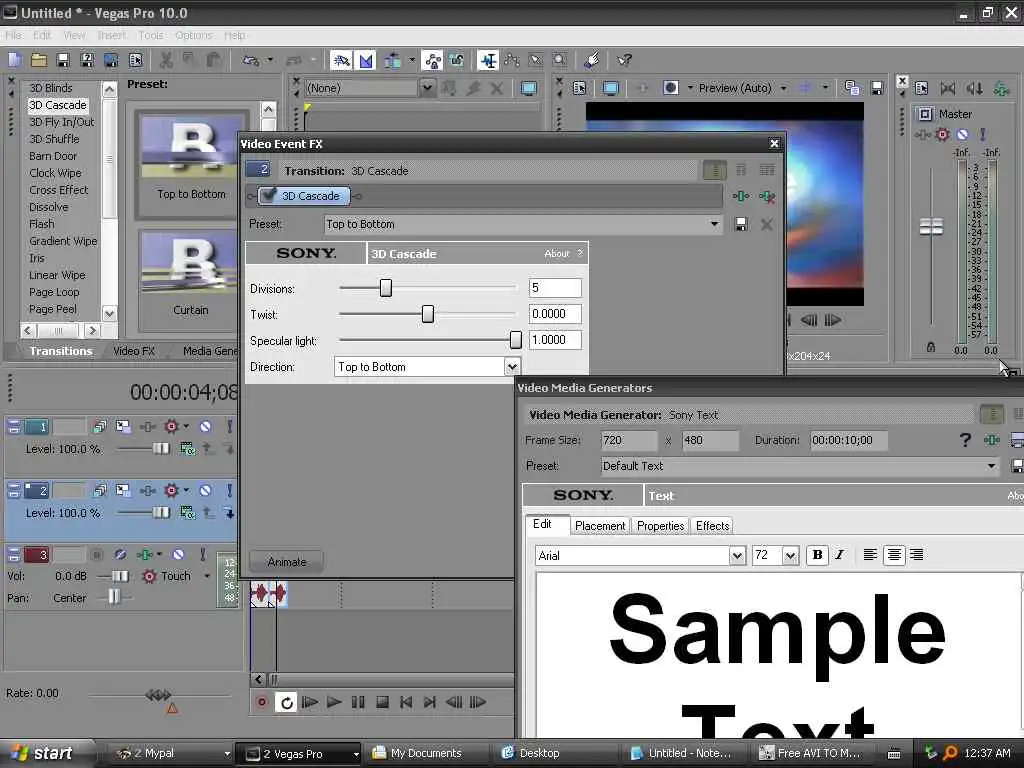This screenshot has height=768, width=1024.
Task: Open the Options menu
Action: tap(193, 35)
